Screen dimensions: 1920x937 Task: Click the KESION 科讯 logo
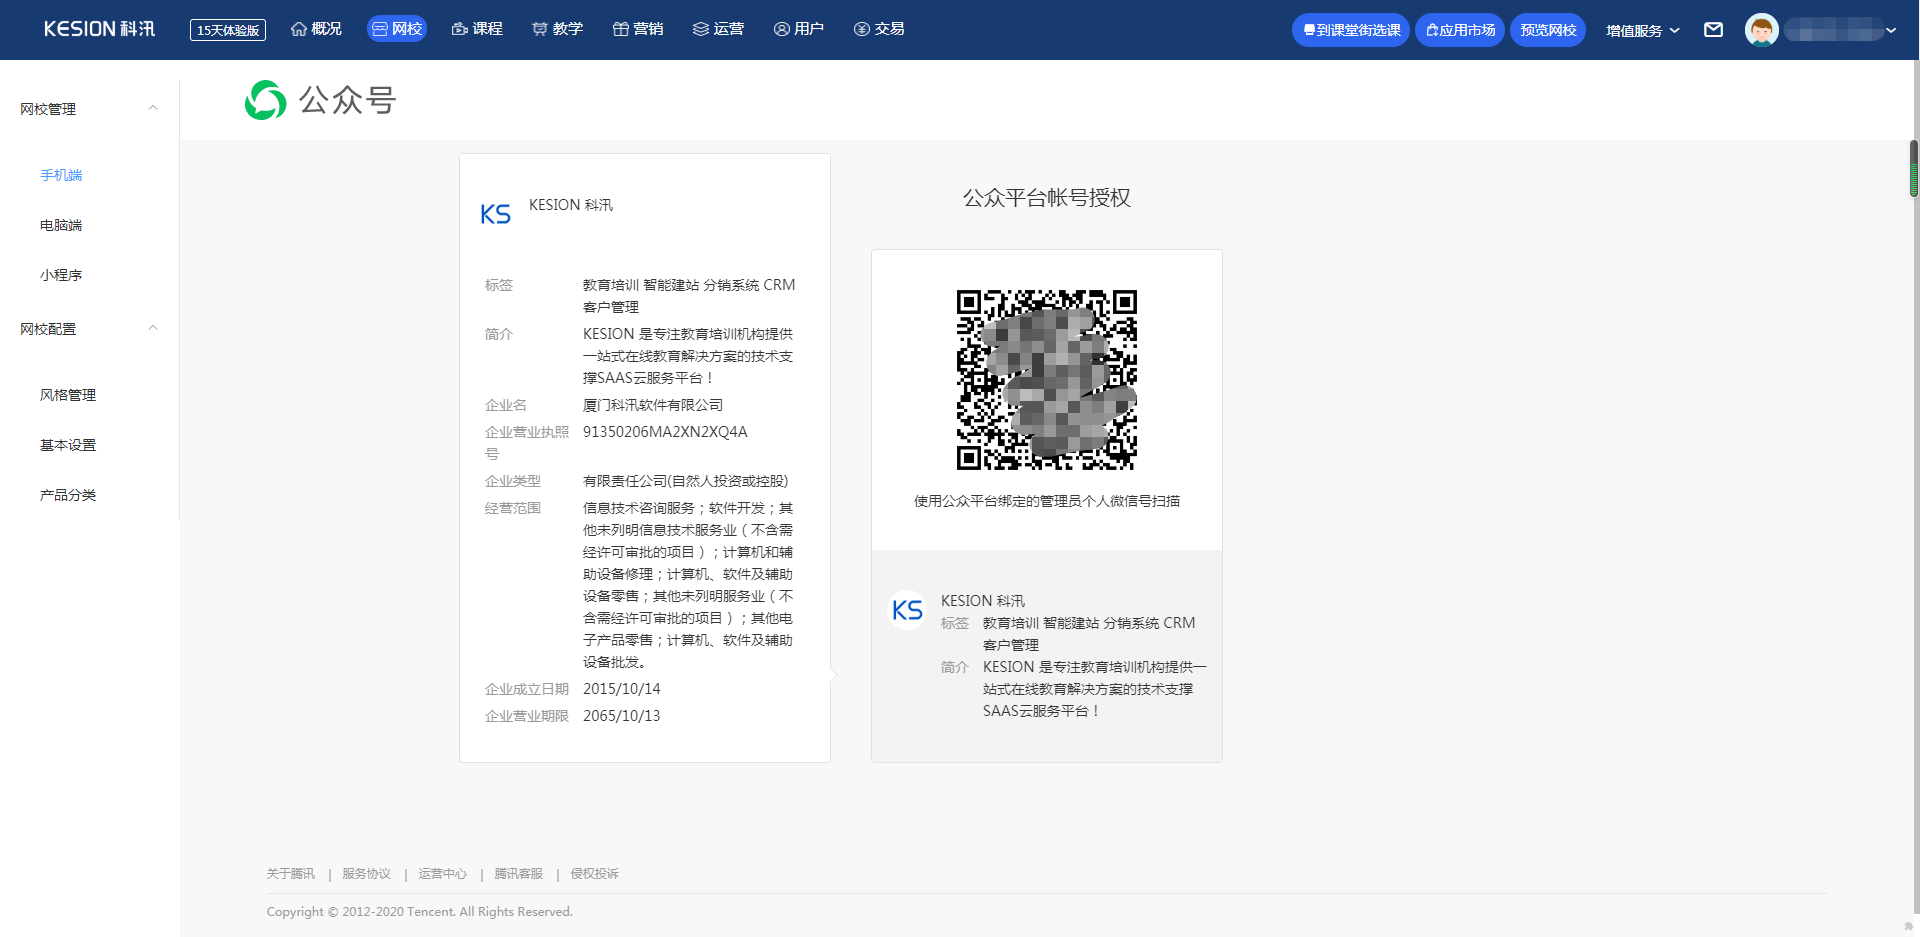(x=99, y=29)
